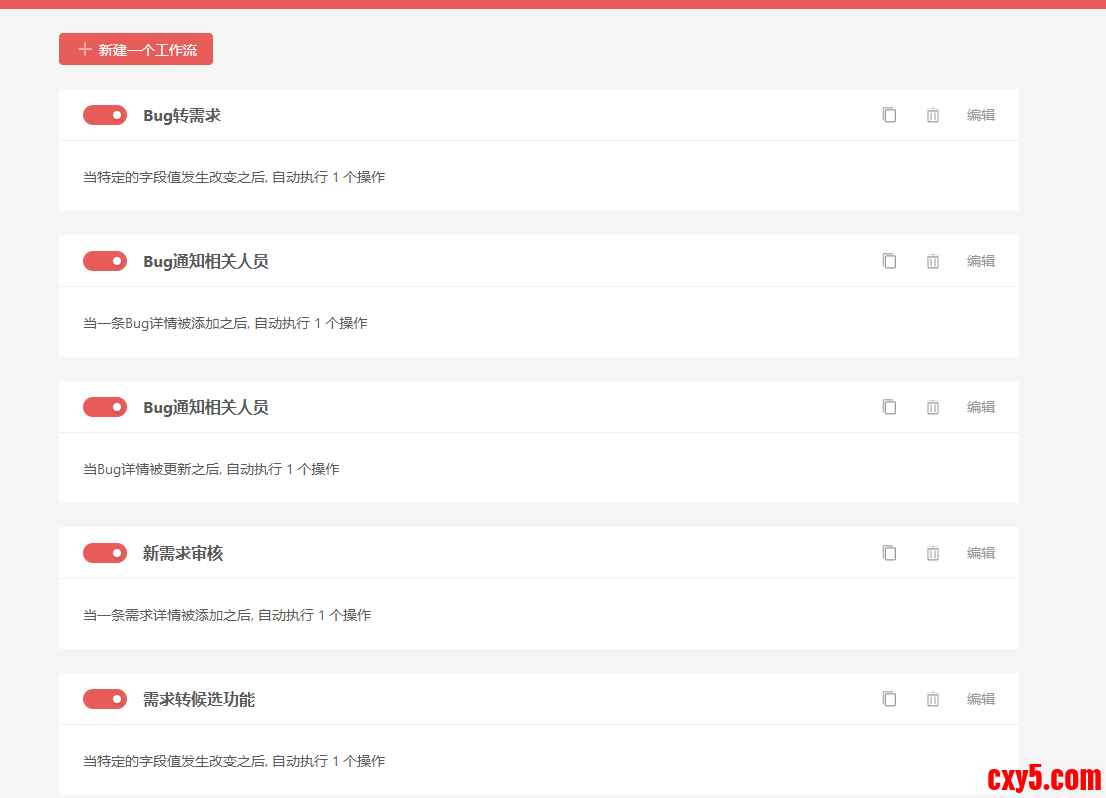Click the plus icon in 新建一个工作流
This screenshot has height=798, width=1106.
[85, 49]
